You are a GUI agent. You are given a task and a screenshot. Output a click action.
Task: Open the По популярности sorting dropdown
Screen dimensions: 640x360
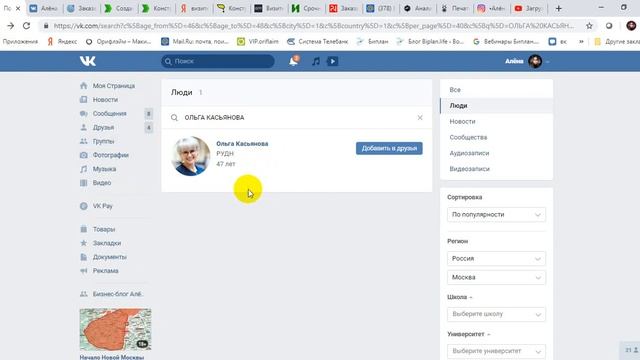[x=496, y=215]
